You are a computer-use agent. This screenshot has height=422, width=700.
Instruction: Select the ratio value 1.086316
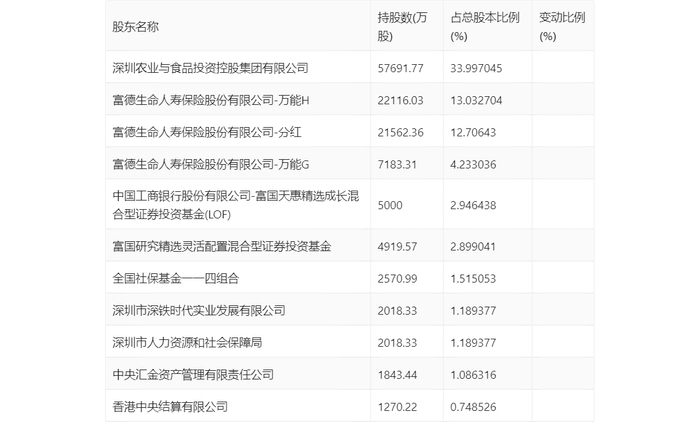coord(473,375)
